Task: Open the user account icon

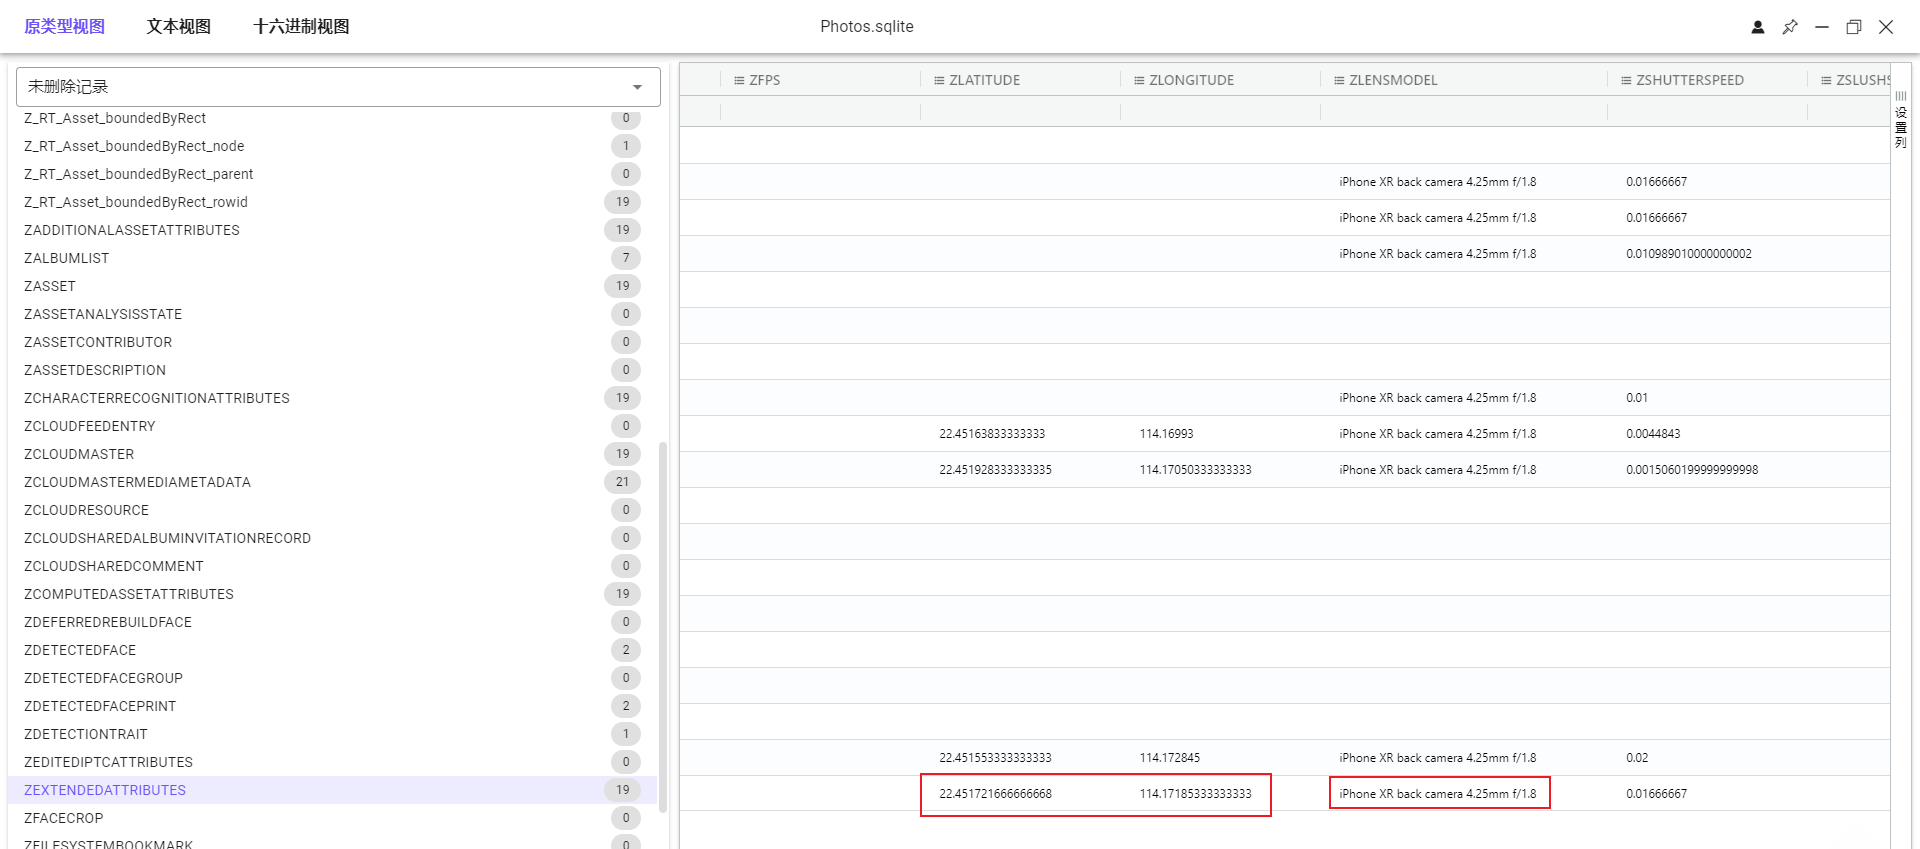Action: click(1757, 27)
